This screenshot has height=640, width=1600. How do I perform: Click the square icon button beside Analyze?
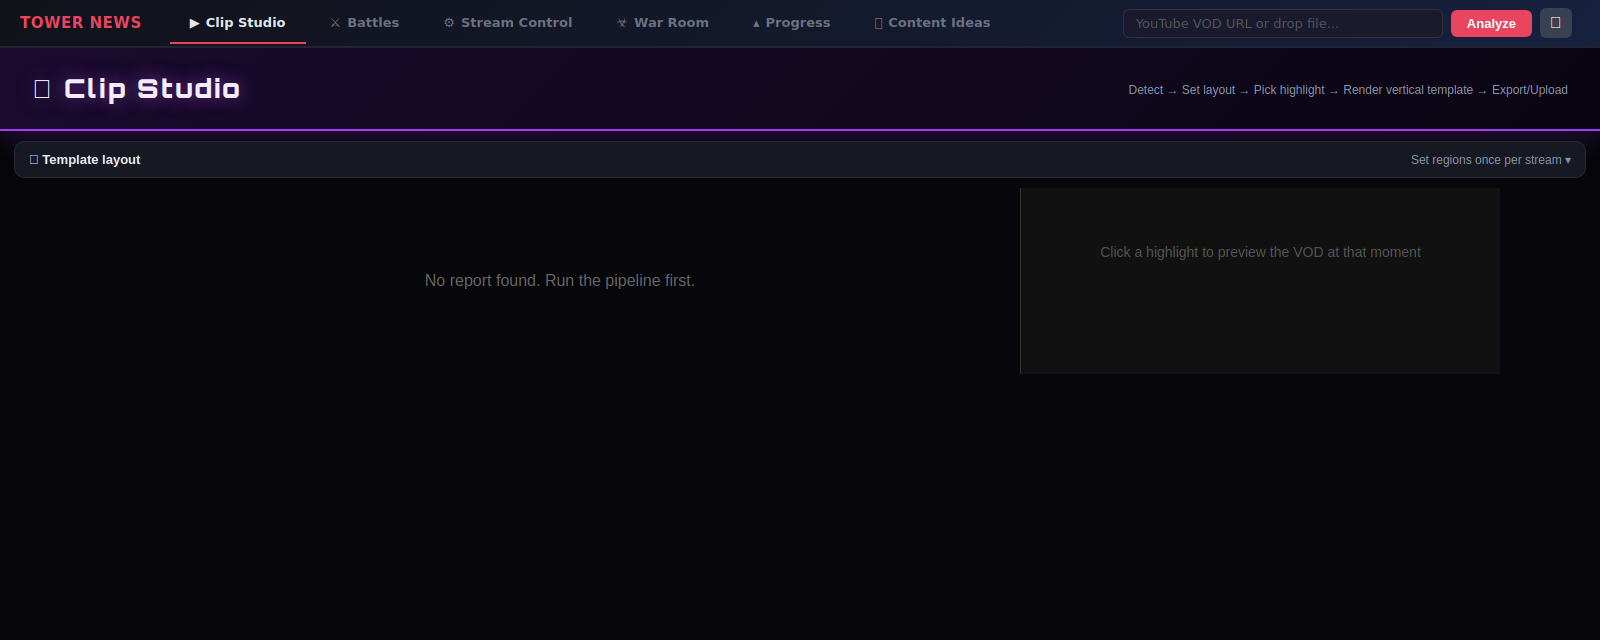point(1556,23)
